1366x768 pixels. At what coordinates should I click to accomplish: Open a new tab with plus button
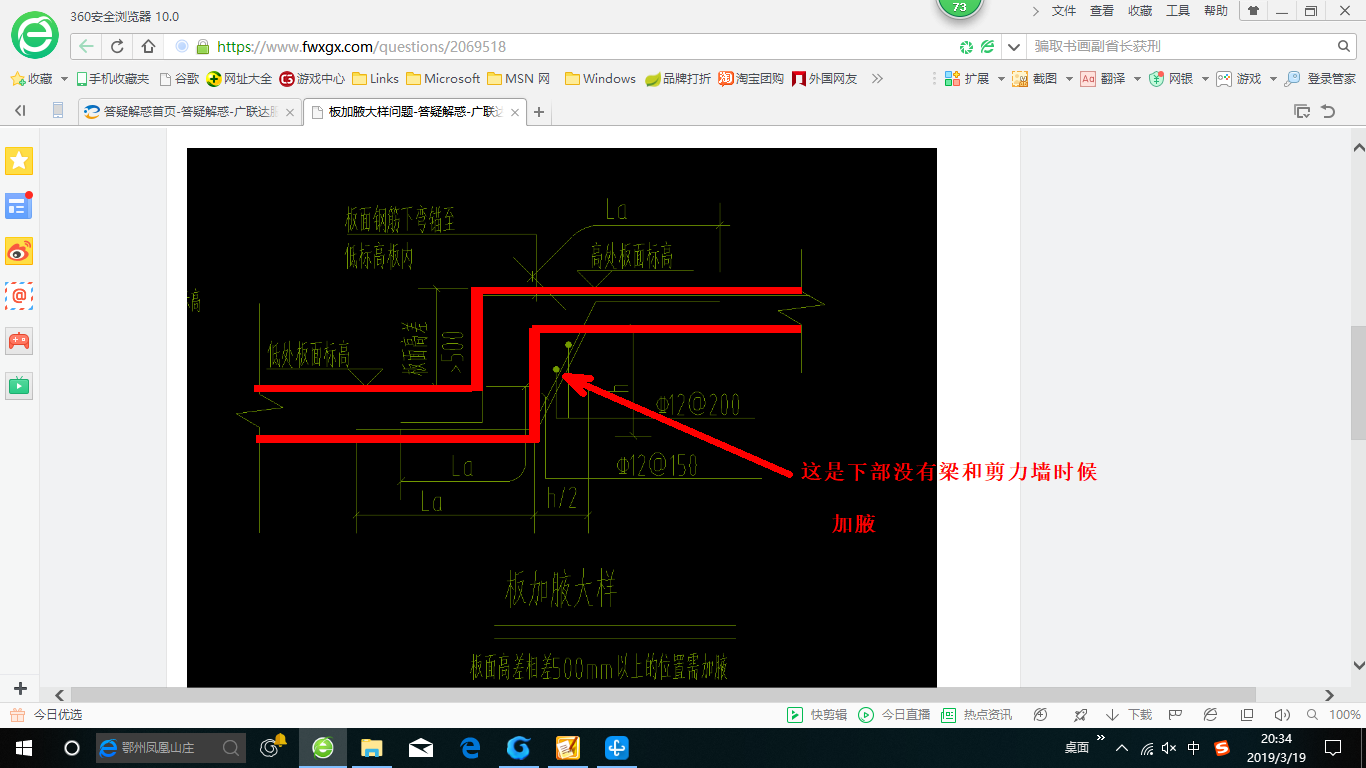[539, 112]
